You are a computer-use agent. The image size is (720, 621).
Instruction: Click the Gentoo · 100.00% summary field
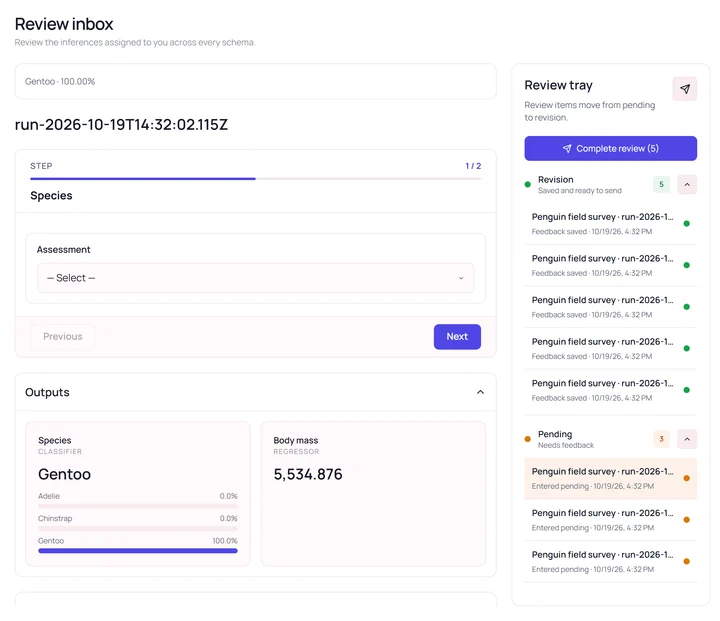coord(255,81)
